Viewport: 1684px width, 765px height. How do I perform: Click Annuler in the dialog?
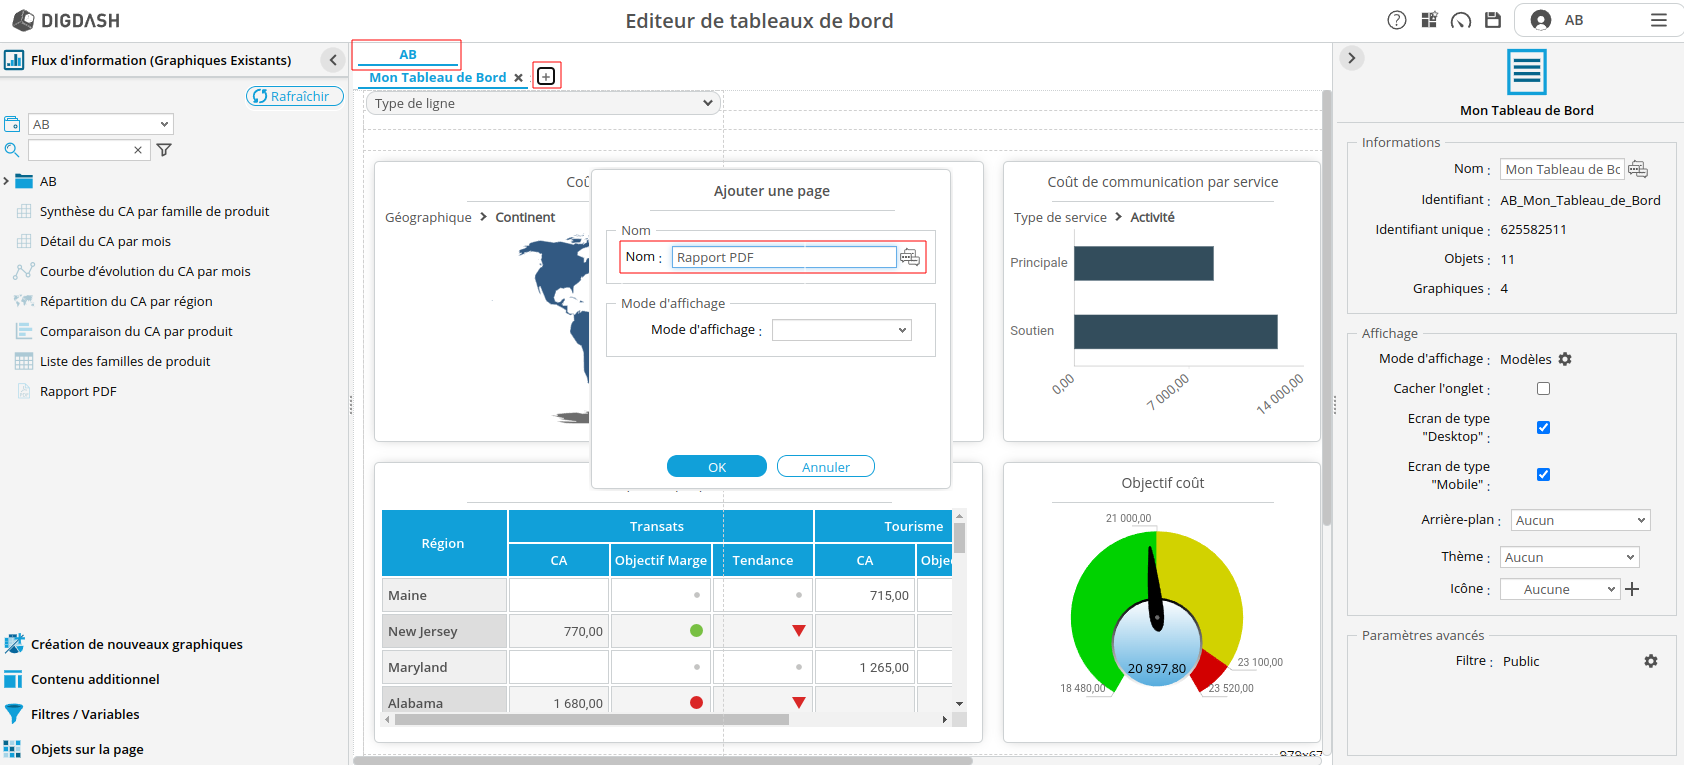(x=825, y=467)
